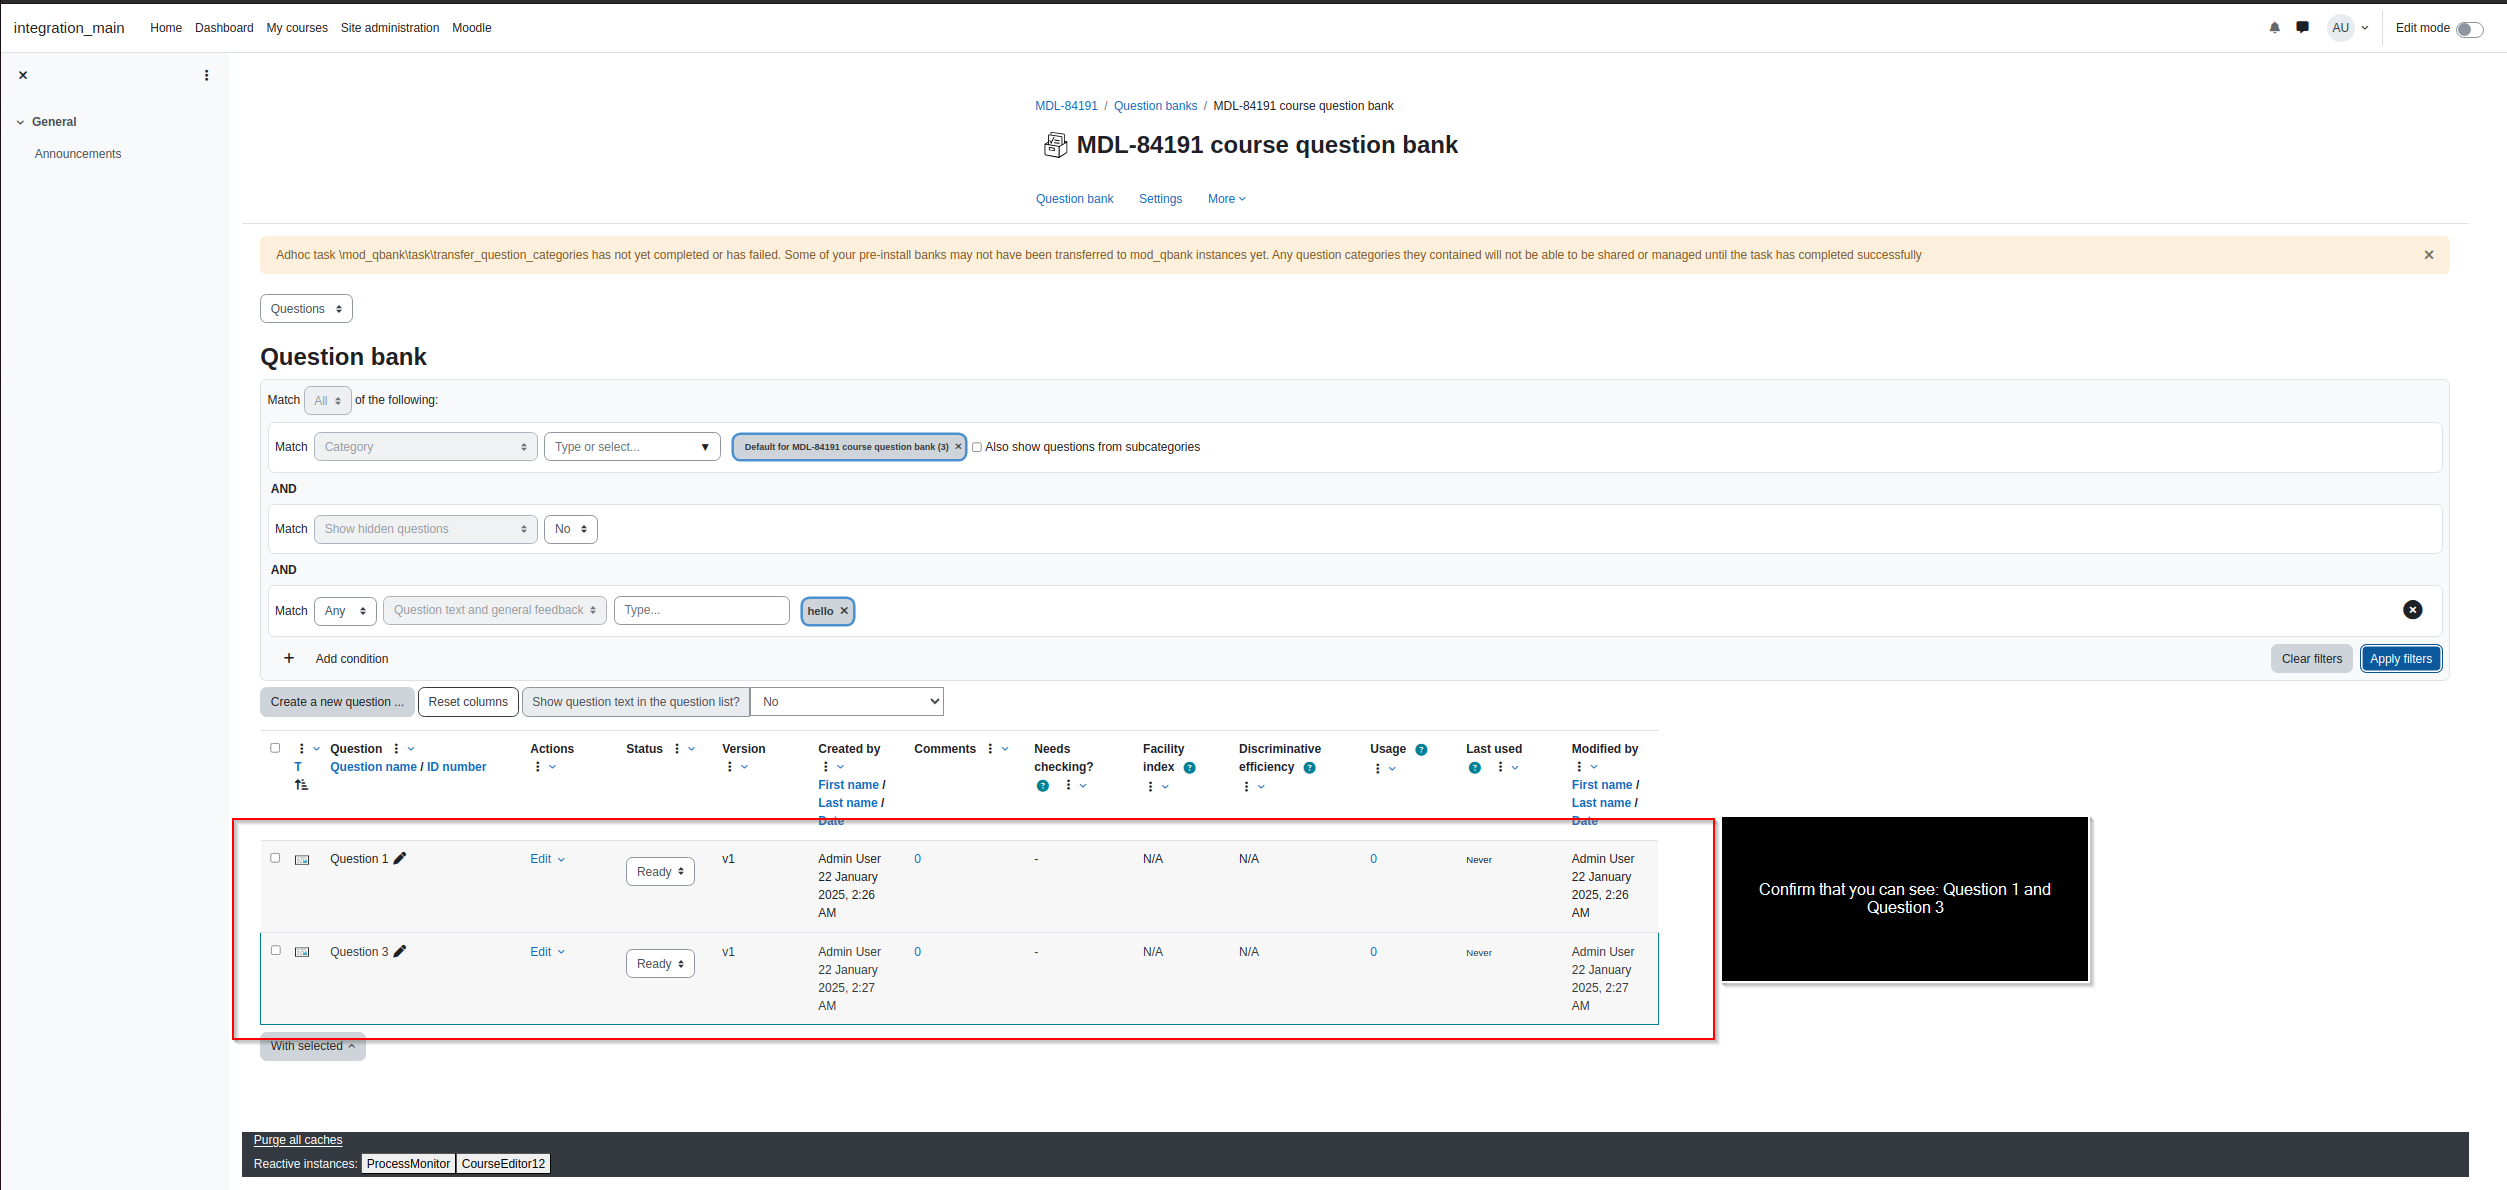Open the notifications bell icon
The width and height of the screenshot is (2507, 1190).
pyautogui.click(x=2274, y=28)
